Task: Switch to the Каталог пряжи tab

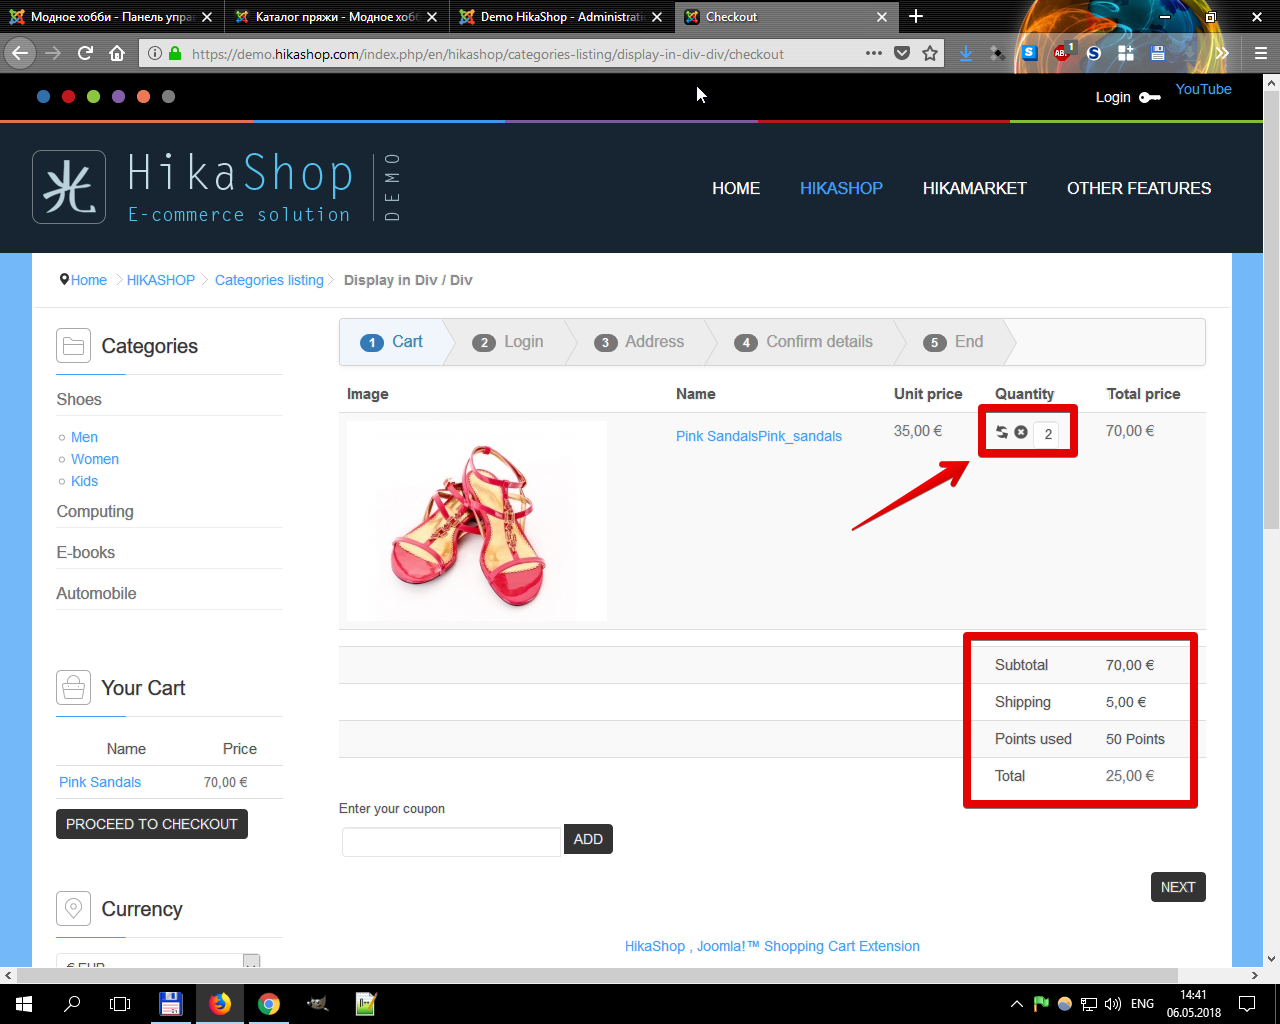Action: pos(336,17)
